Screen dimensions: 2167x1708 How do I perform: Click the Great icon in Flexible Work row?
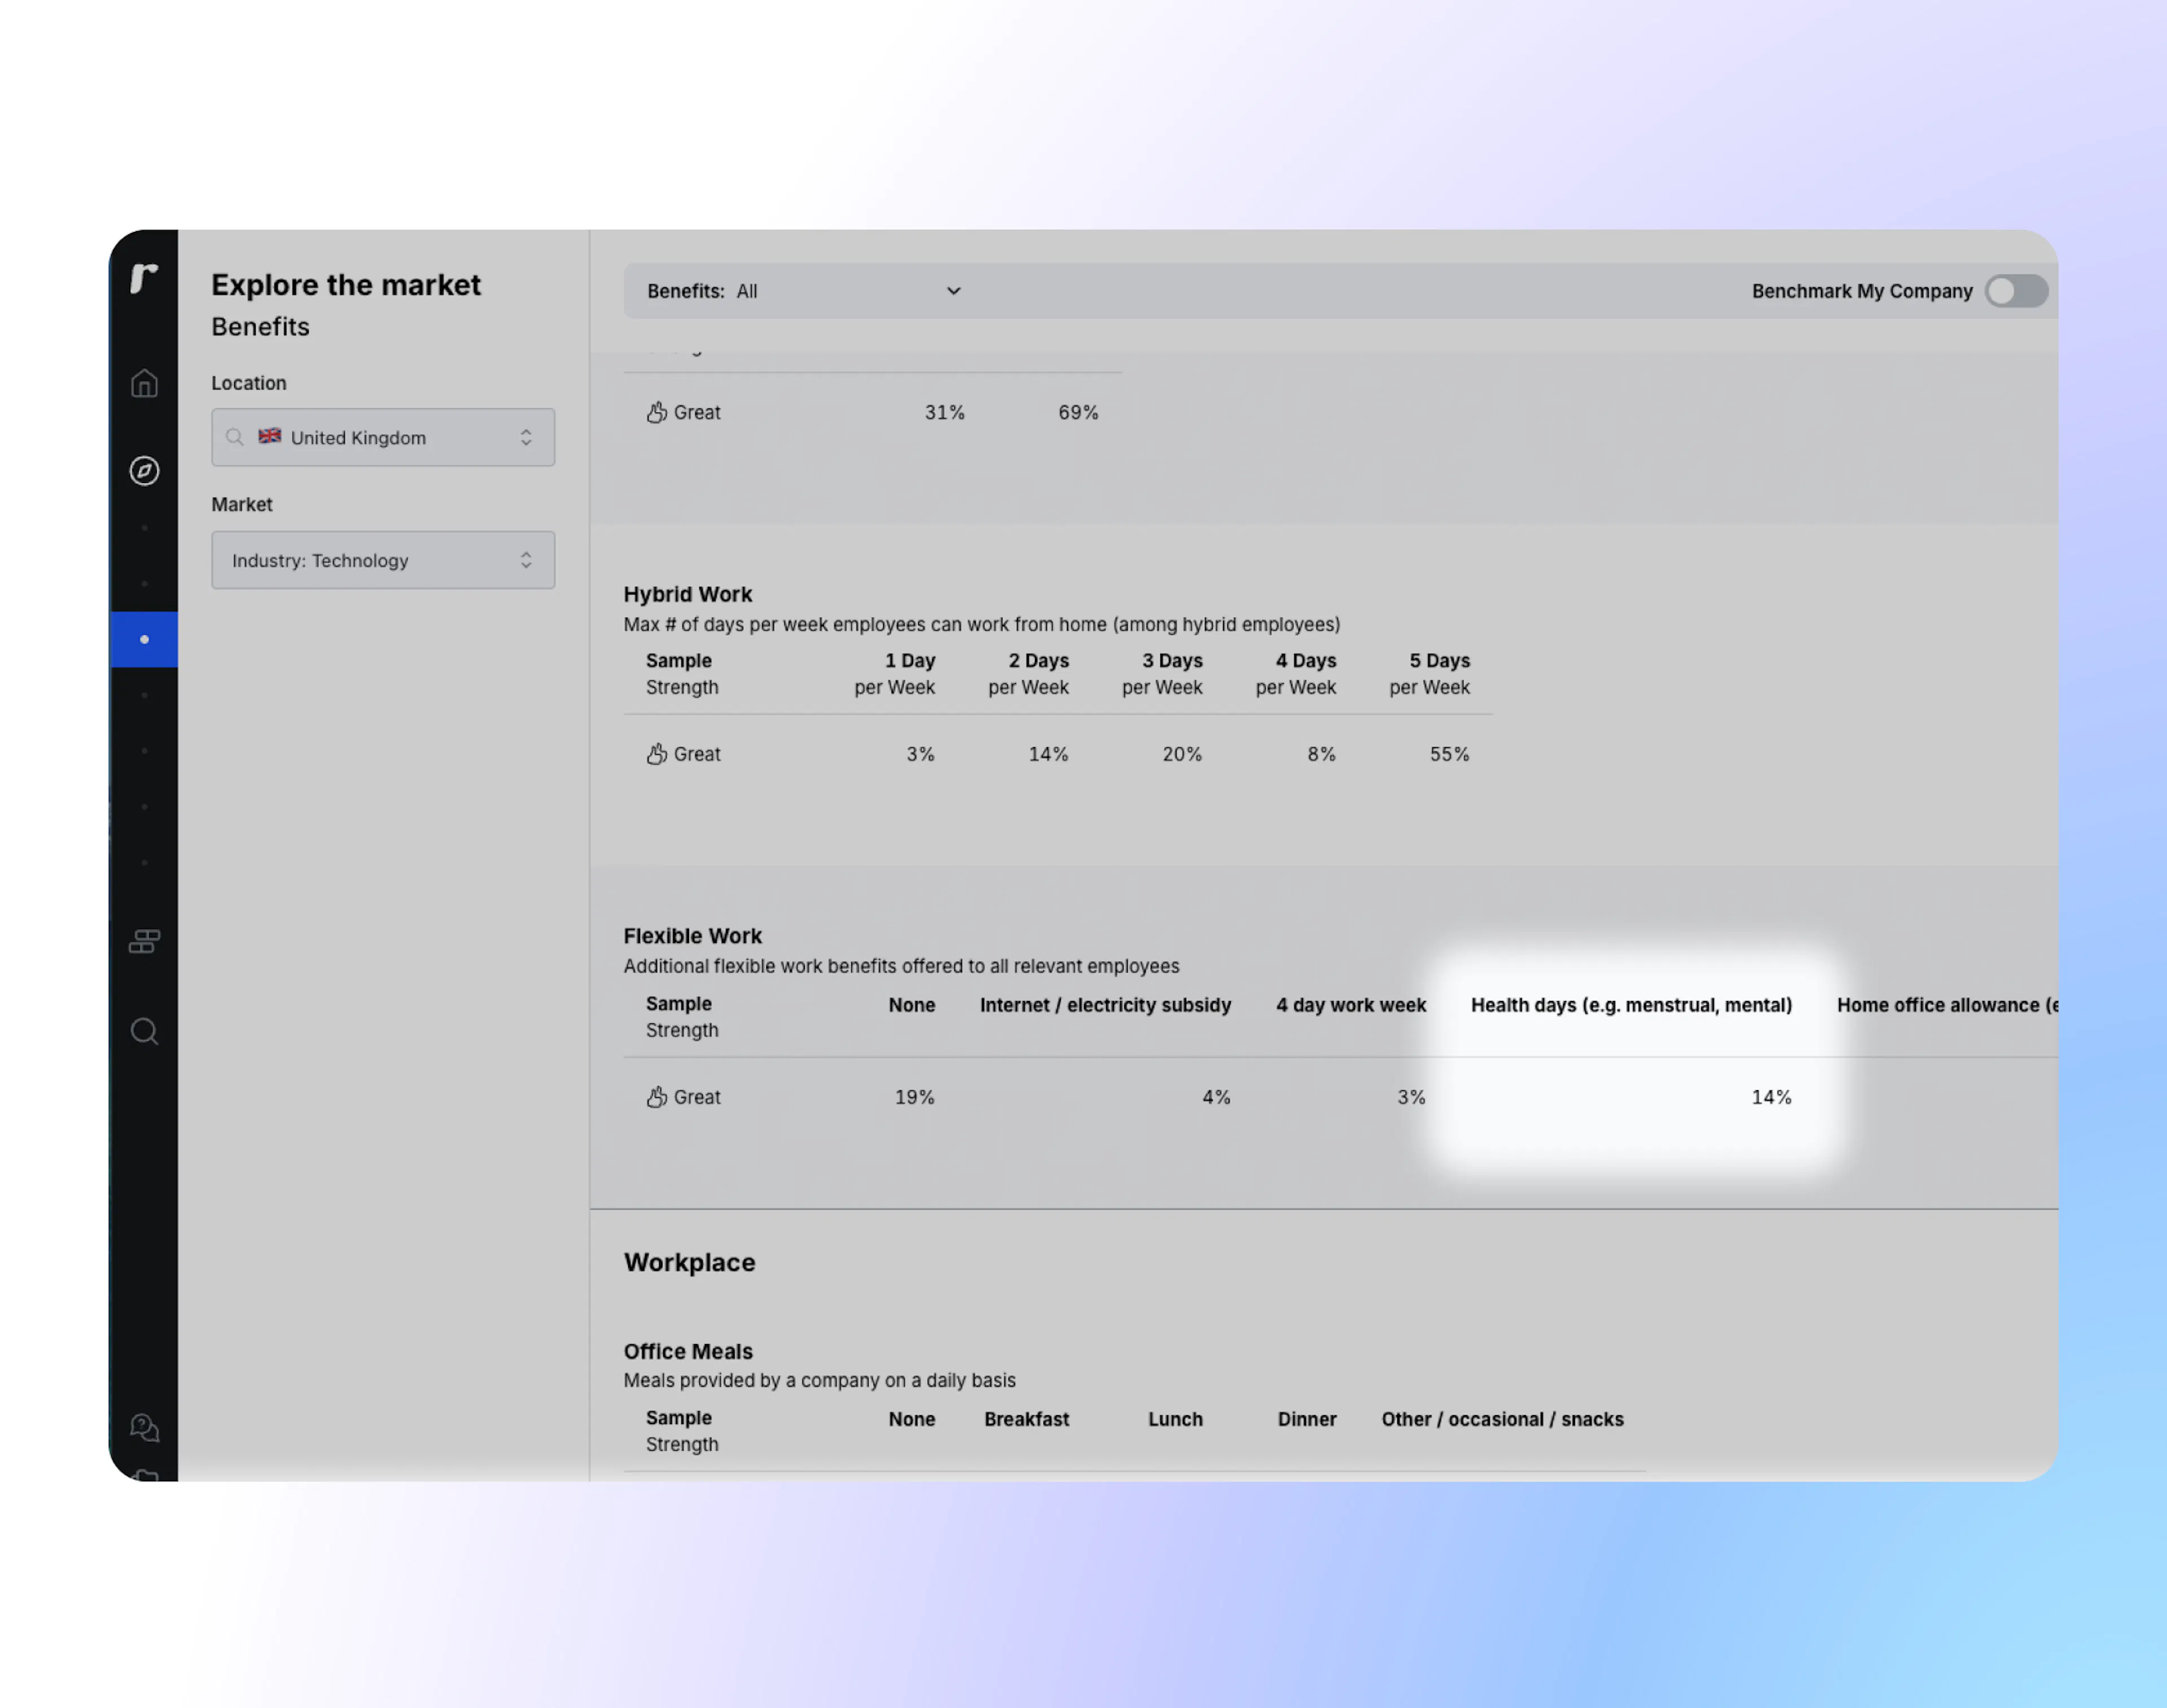[657, 1097]
